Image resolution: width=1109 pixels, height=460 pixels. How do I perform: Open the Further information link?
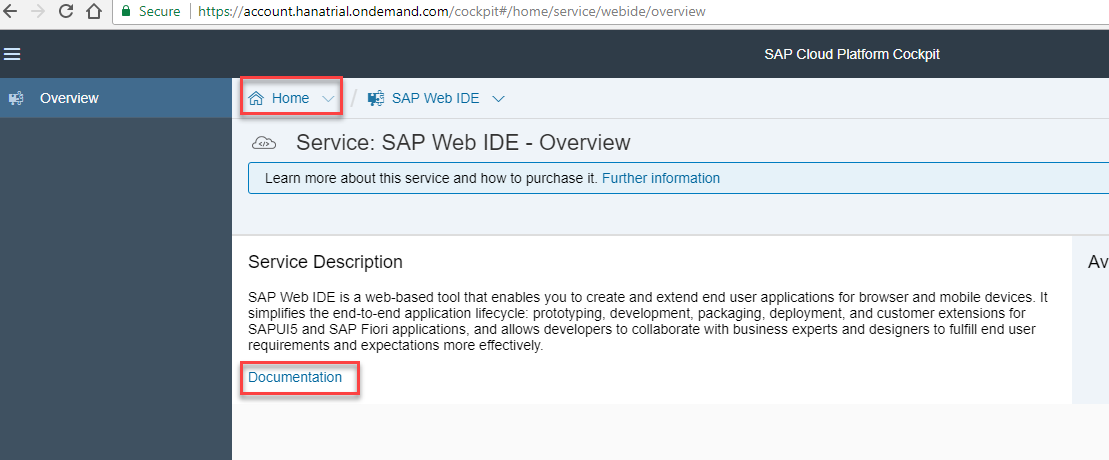click(661, 178)
